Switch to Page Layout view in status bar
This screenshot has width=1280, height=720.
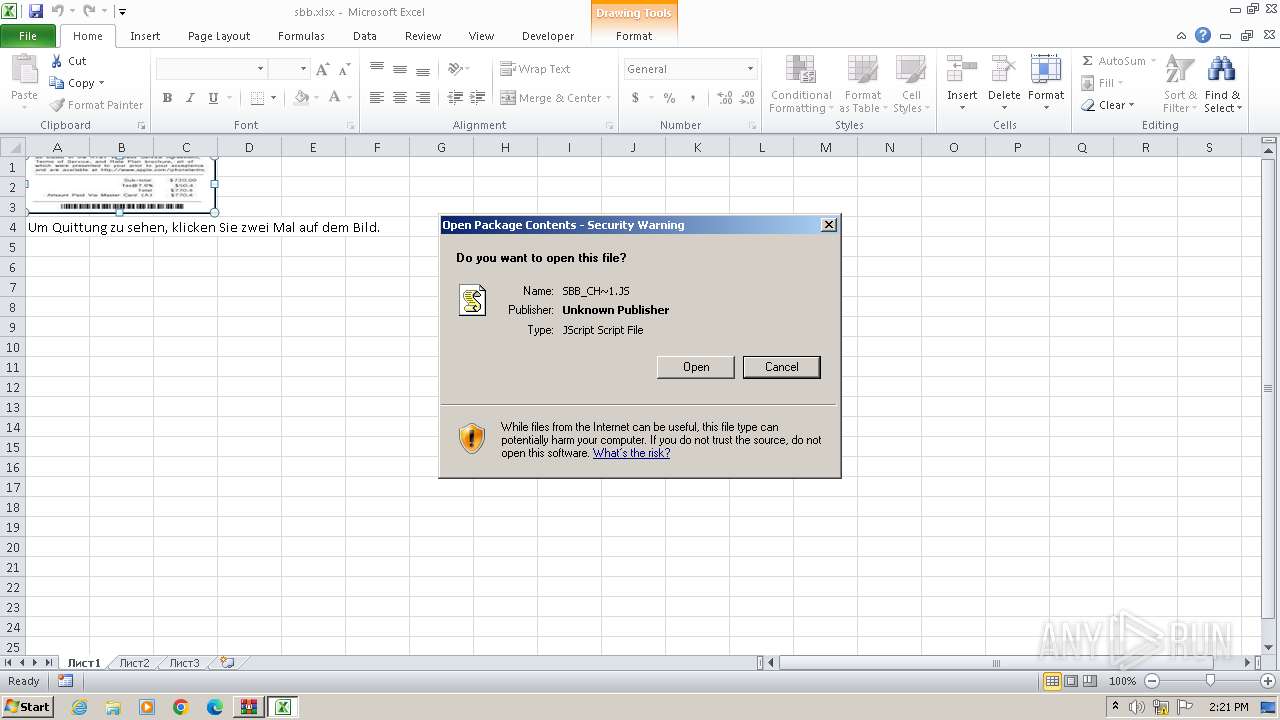click(1071, 681)
